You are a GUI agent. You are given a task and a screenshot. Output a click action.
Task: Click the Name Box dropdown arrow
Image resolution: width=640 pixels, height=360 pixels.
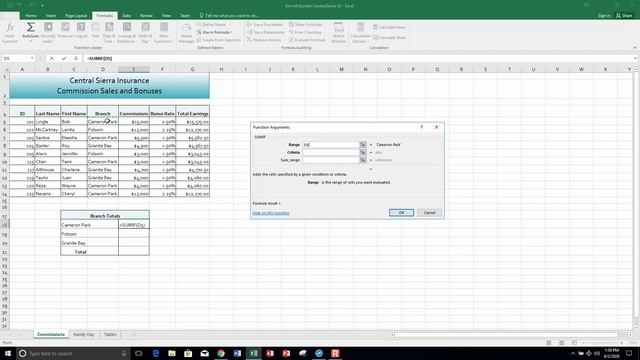[x=32, y=58]
